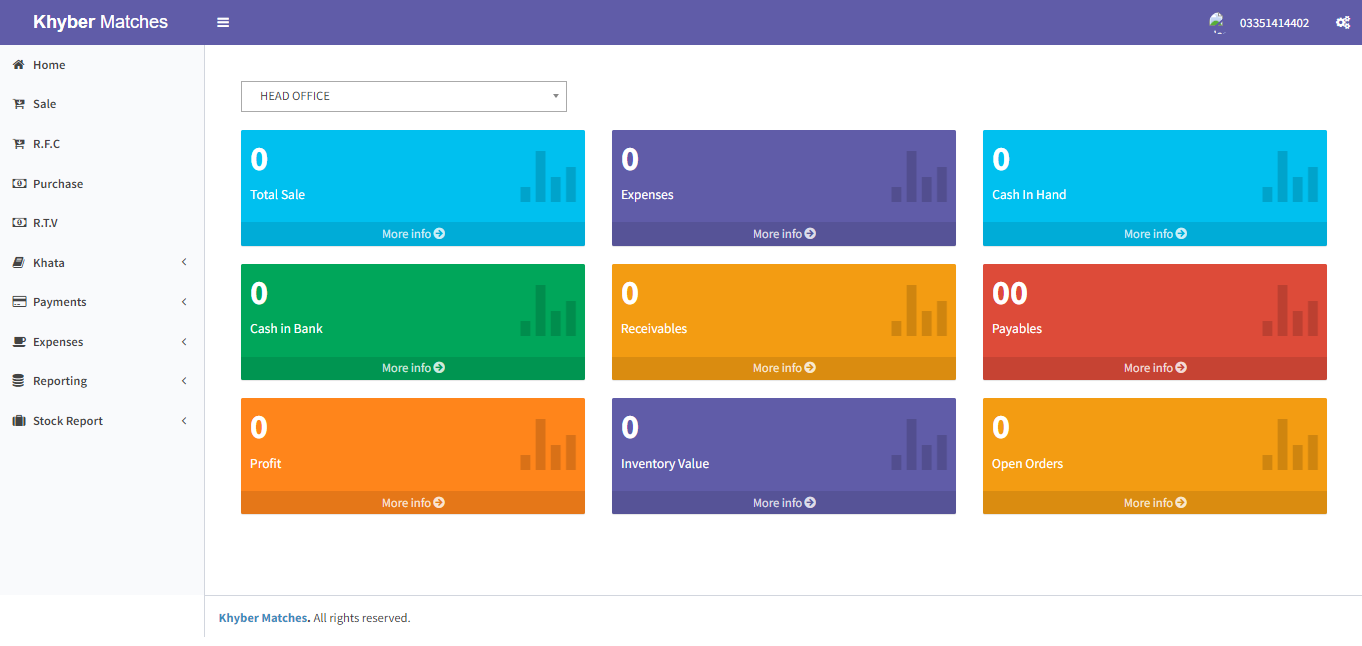This screenshot has width=1362, height=646.
Task: Select the Sale cart icon
Action: click(x=18, y=104)
